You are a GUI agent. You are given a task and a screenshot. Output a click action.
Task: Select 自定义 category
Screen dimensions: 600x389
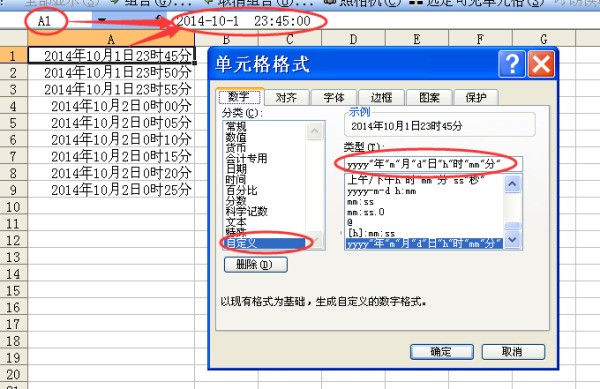click(265, 243)
